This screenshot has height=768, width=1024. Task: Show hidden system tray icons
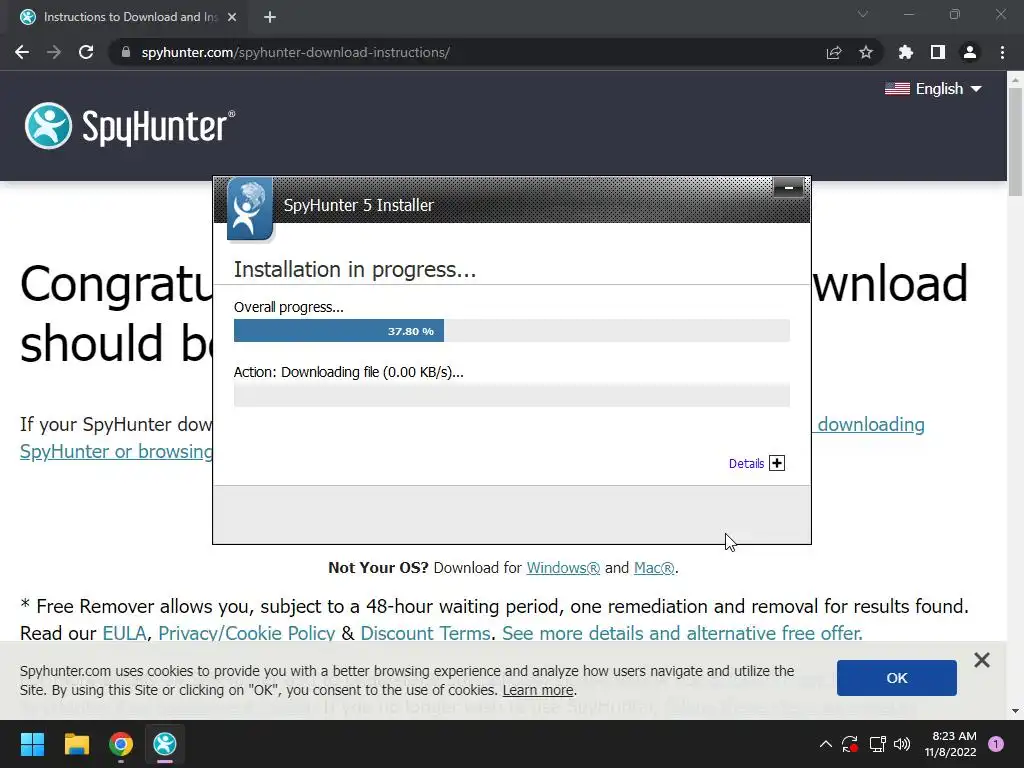point(825,744)
